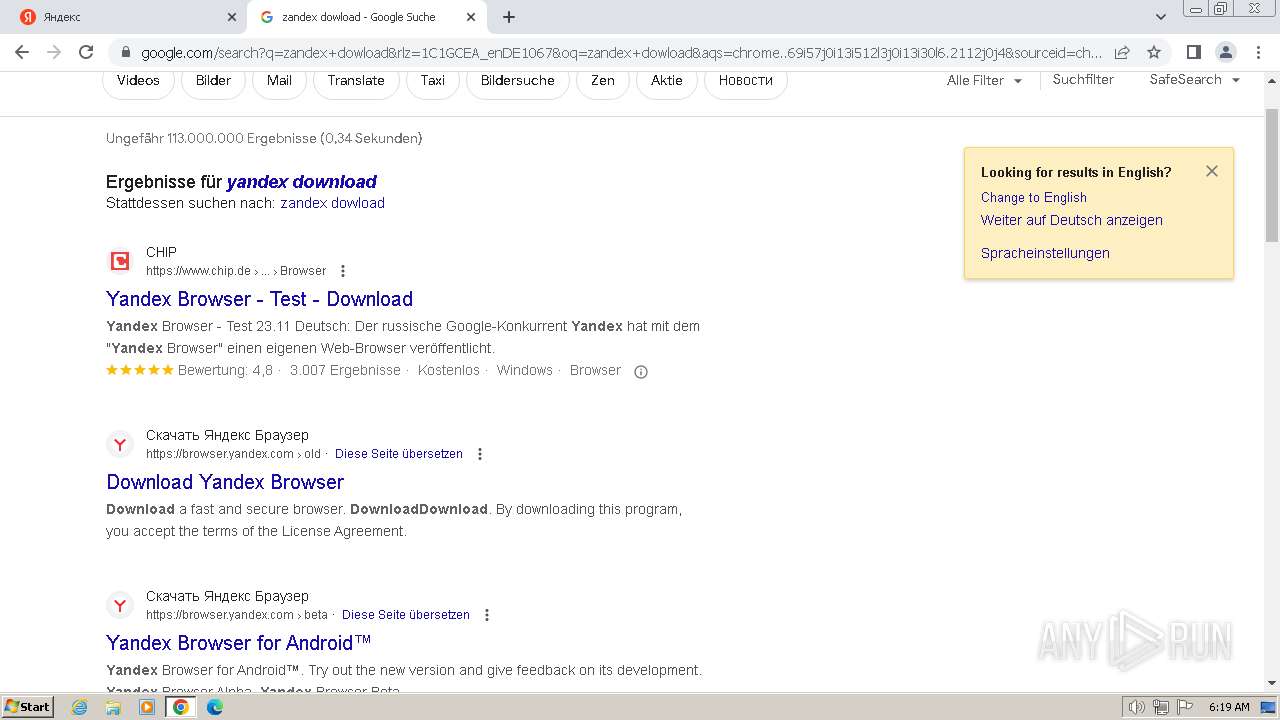Show info icon next to CHIP rating
Viewport: 1280px width, 720px height.
[x=641, y=372]
